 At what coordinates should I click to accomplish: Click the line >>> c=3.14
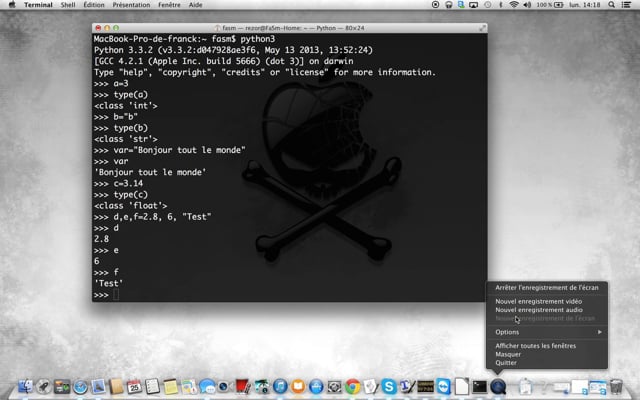[118, 183]
